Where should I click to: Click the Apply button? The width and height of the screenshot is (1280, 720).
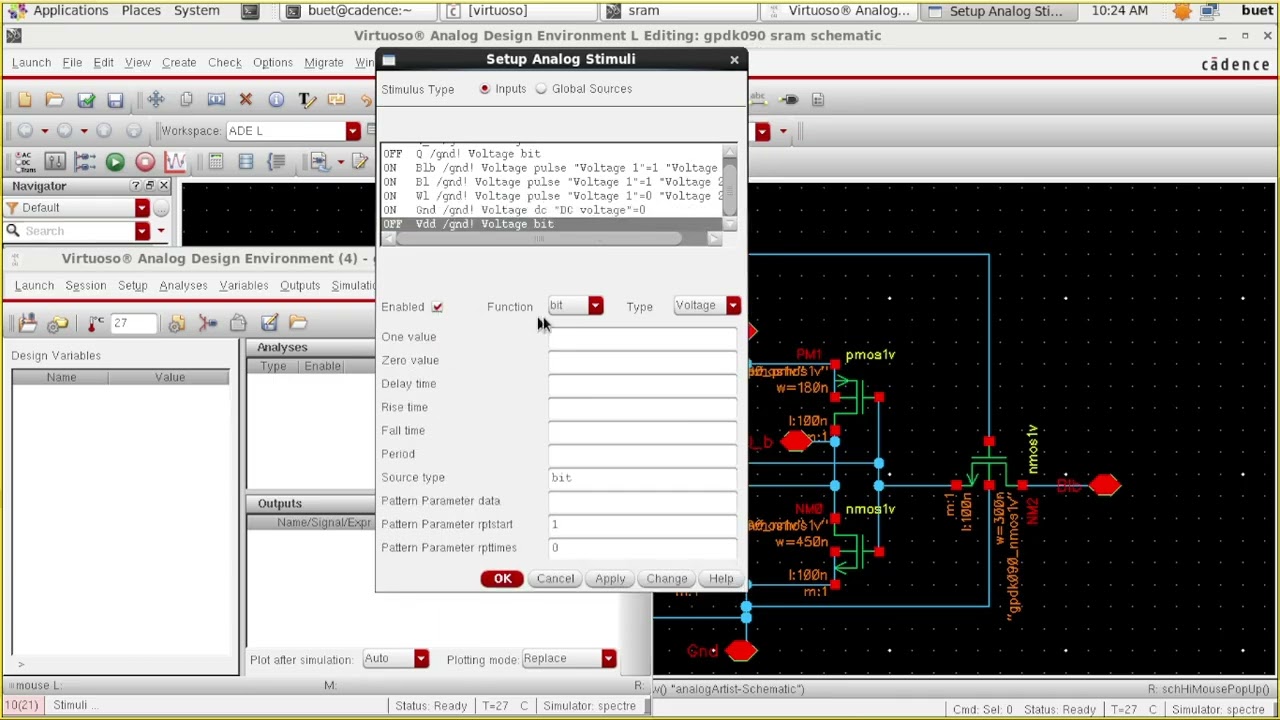[x=610, y=579]
